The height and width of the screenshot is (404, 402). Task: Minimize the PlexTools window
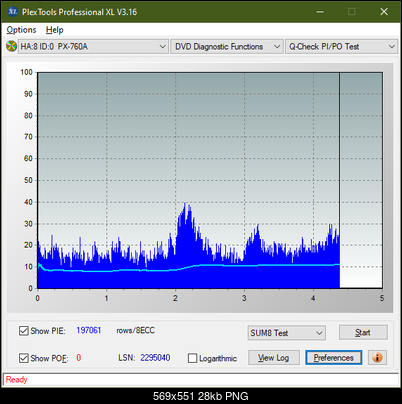[x=320, y=12]
